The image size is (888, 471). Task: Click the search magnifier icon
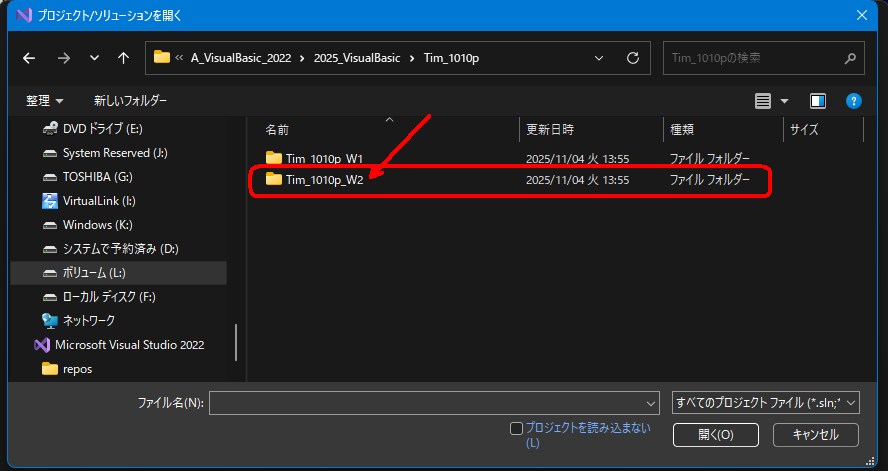tap(850, 58)
